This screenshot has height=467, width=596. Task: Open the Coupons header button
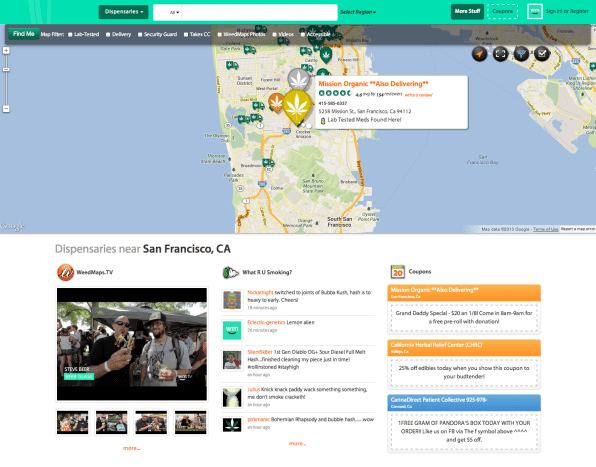(502, 11)
